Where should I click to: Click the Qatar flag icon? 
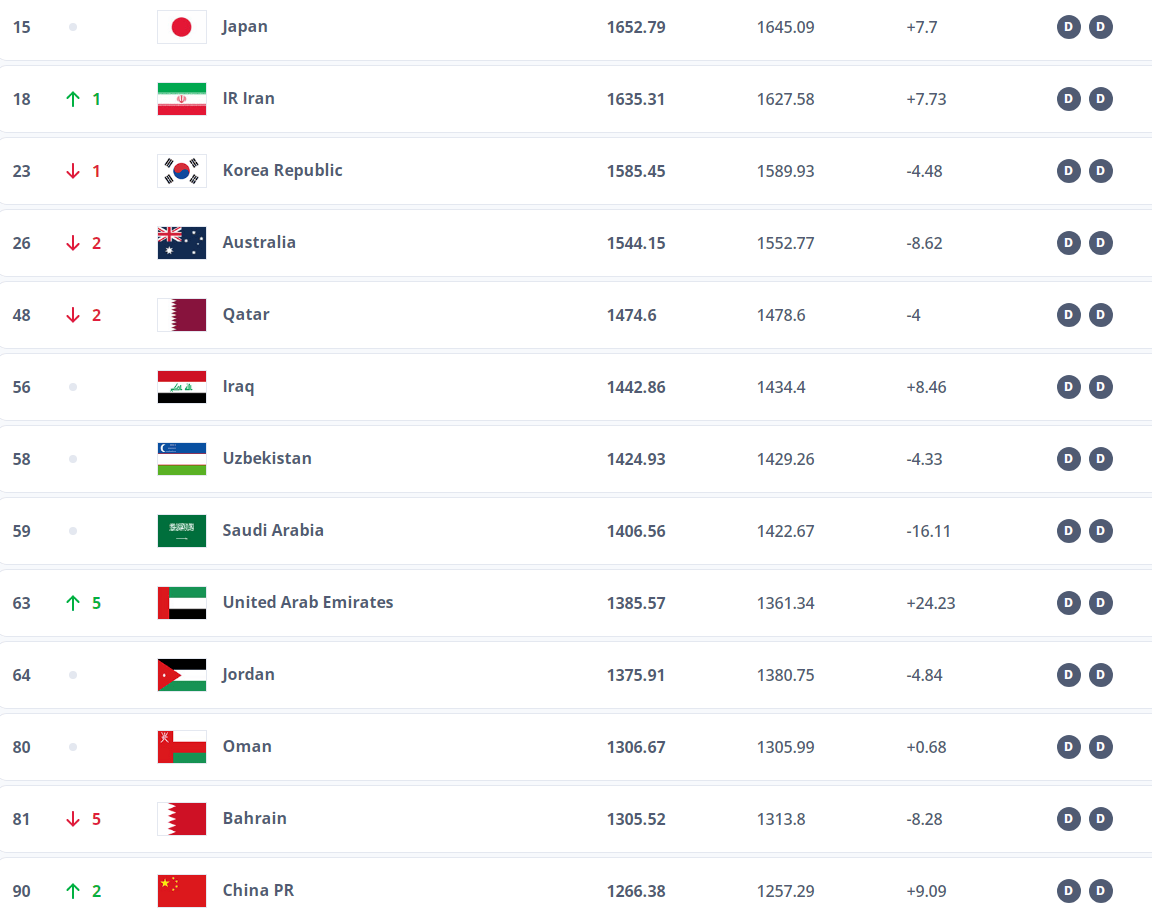click(x=181, y=315)
